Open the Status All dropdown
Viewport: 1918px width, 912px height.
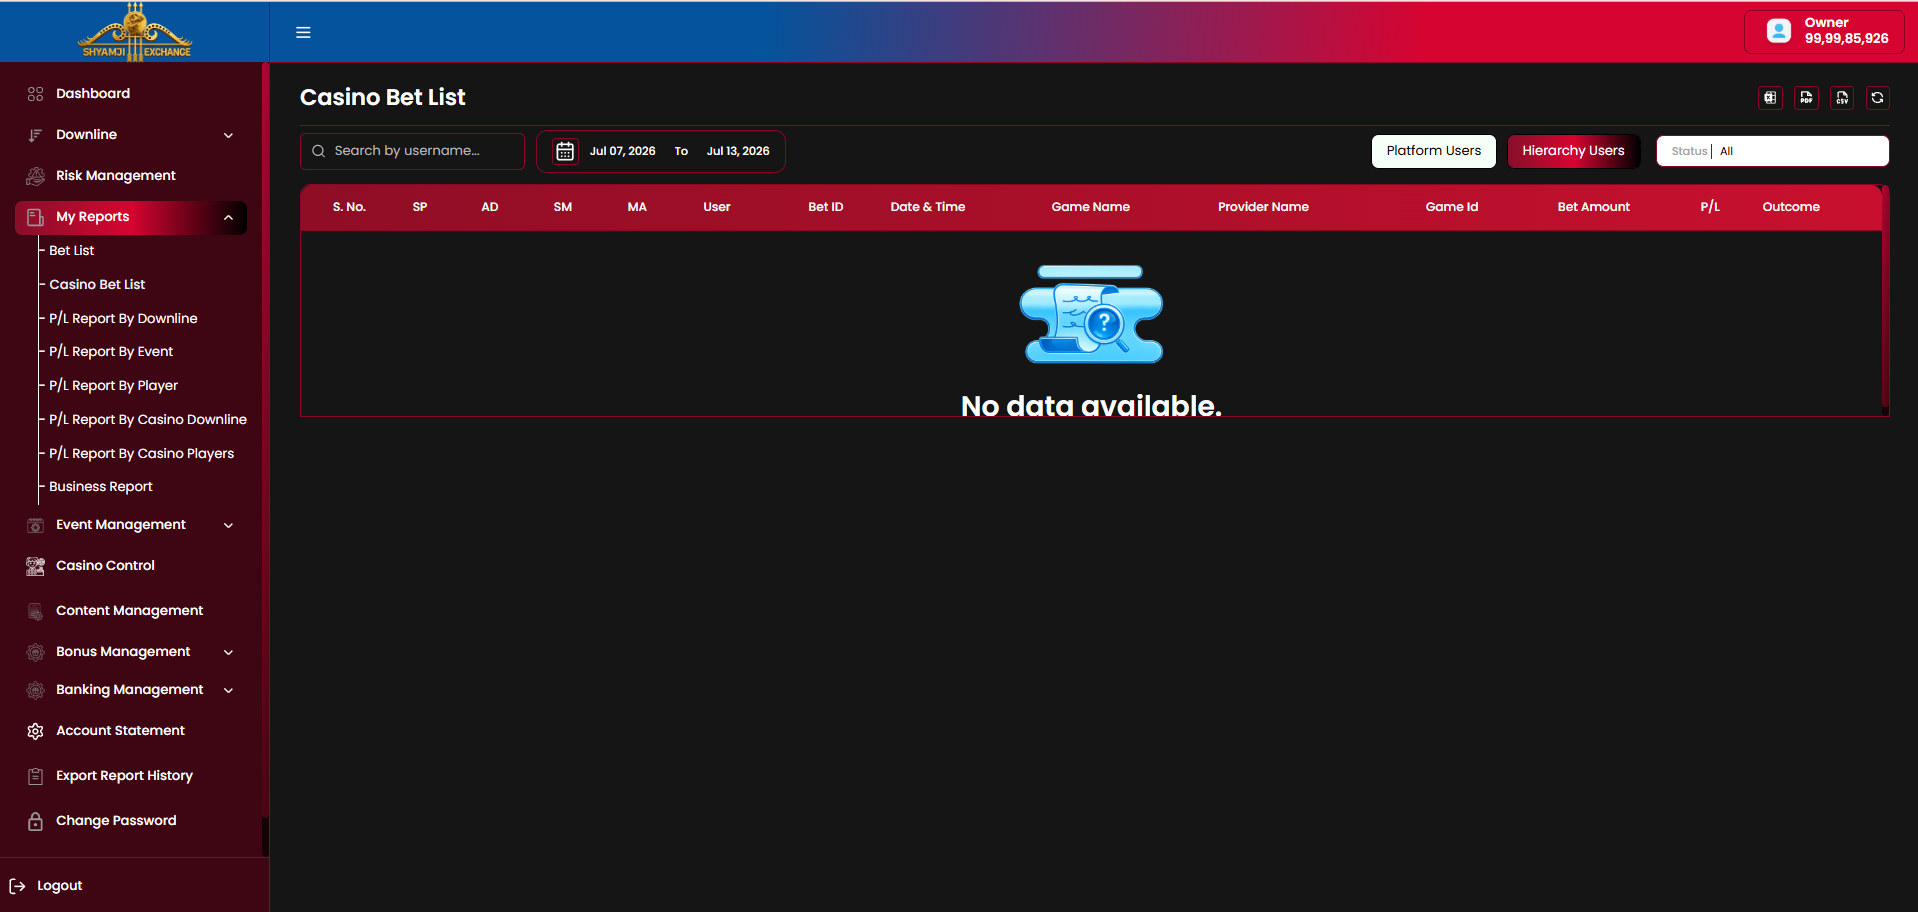point(1772,151)
